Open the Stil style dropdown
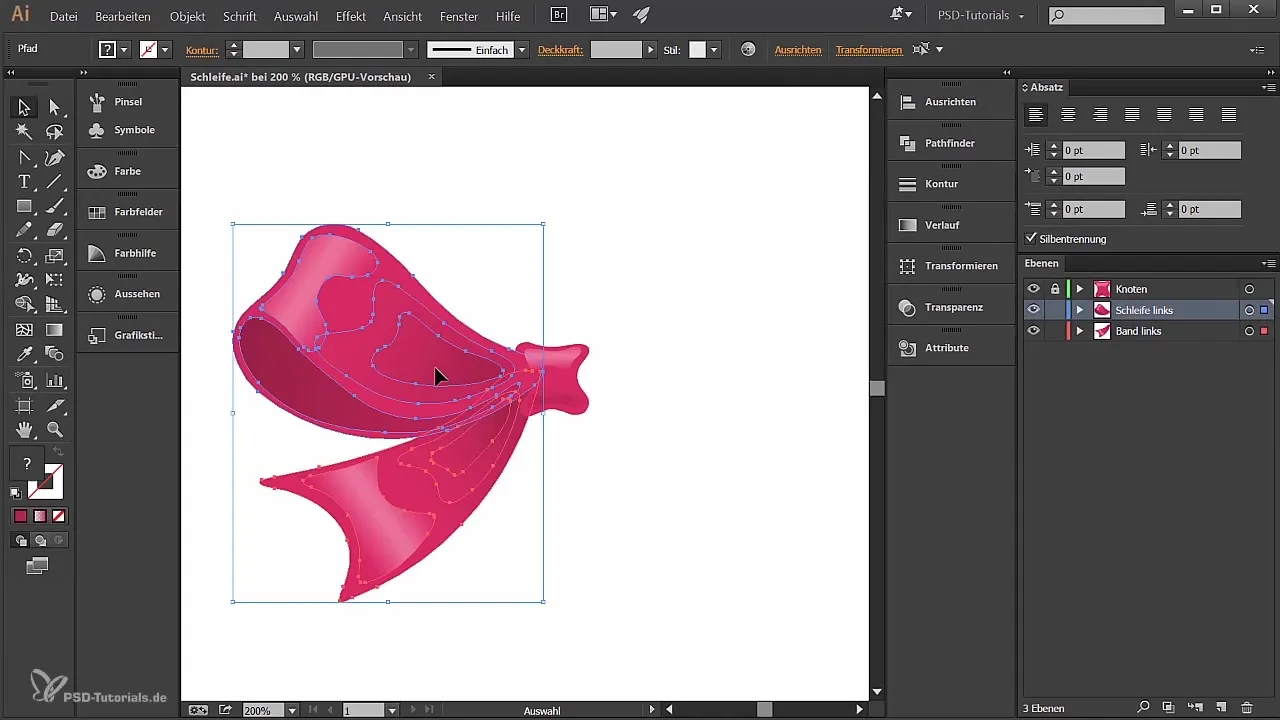This screenshot has height=720, width=1280. (x=714, y=49)
